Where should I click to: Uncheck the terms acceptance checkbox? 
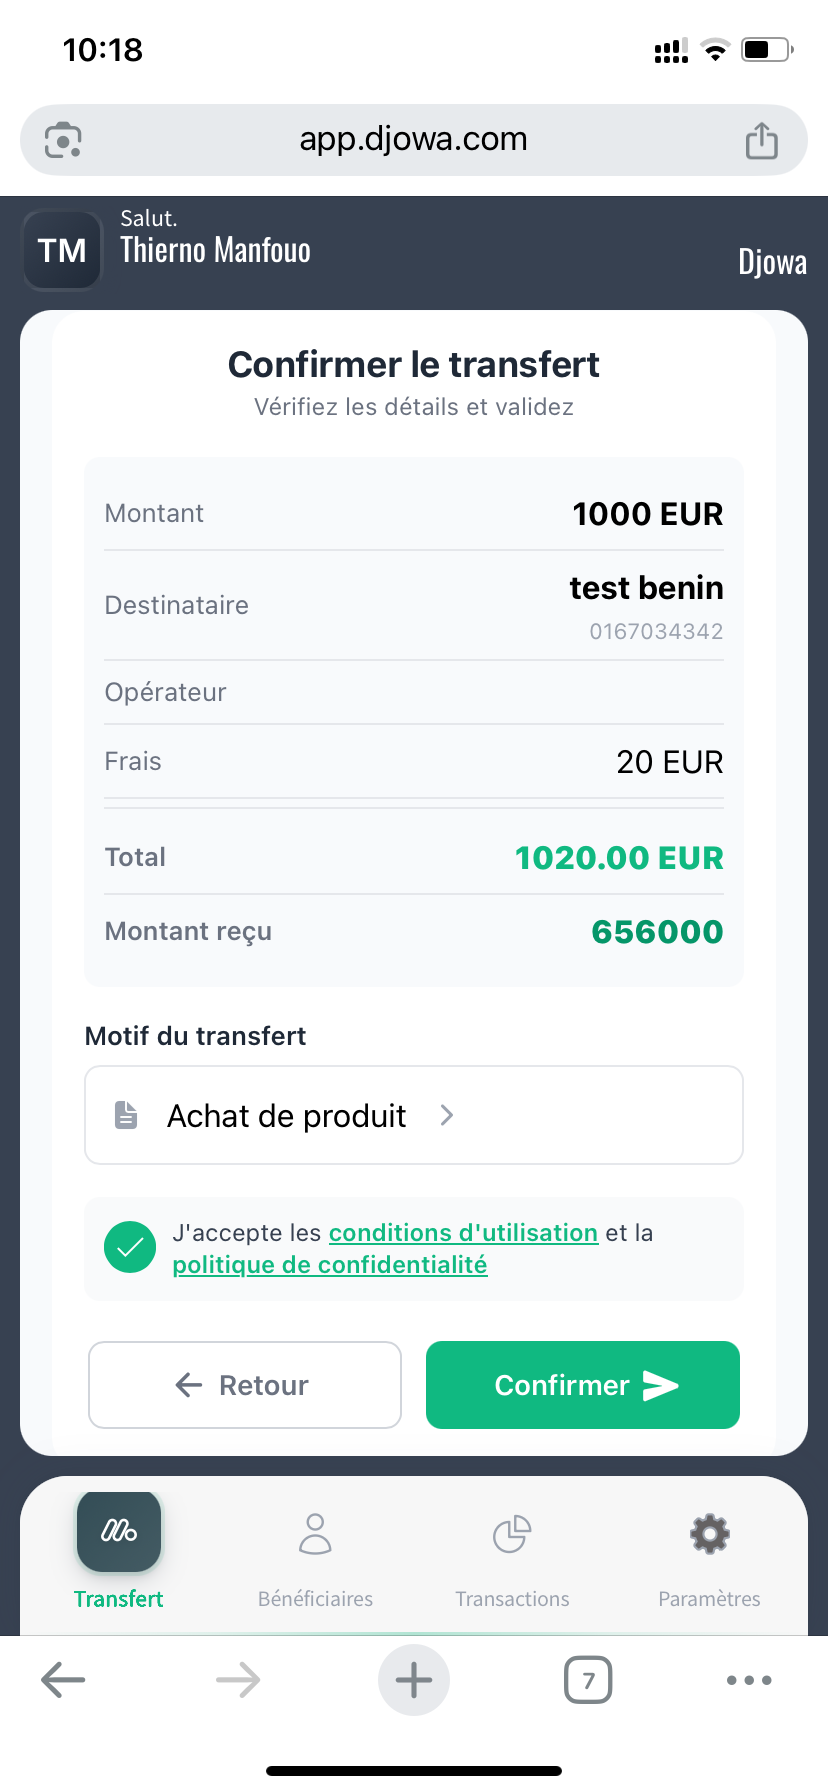click(x=130, y=1248)
